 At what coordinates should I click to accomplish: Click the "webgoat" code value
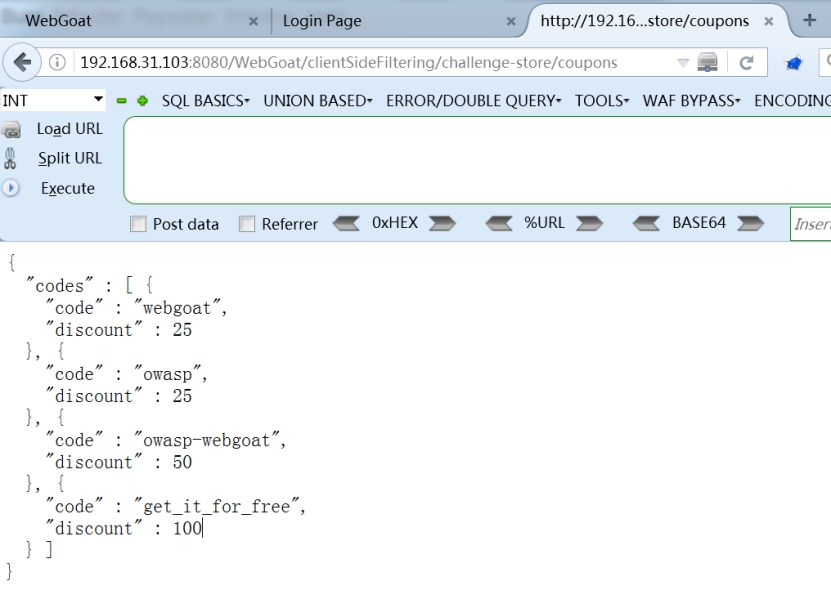(x=177, y=307)
